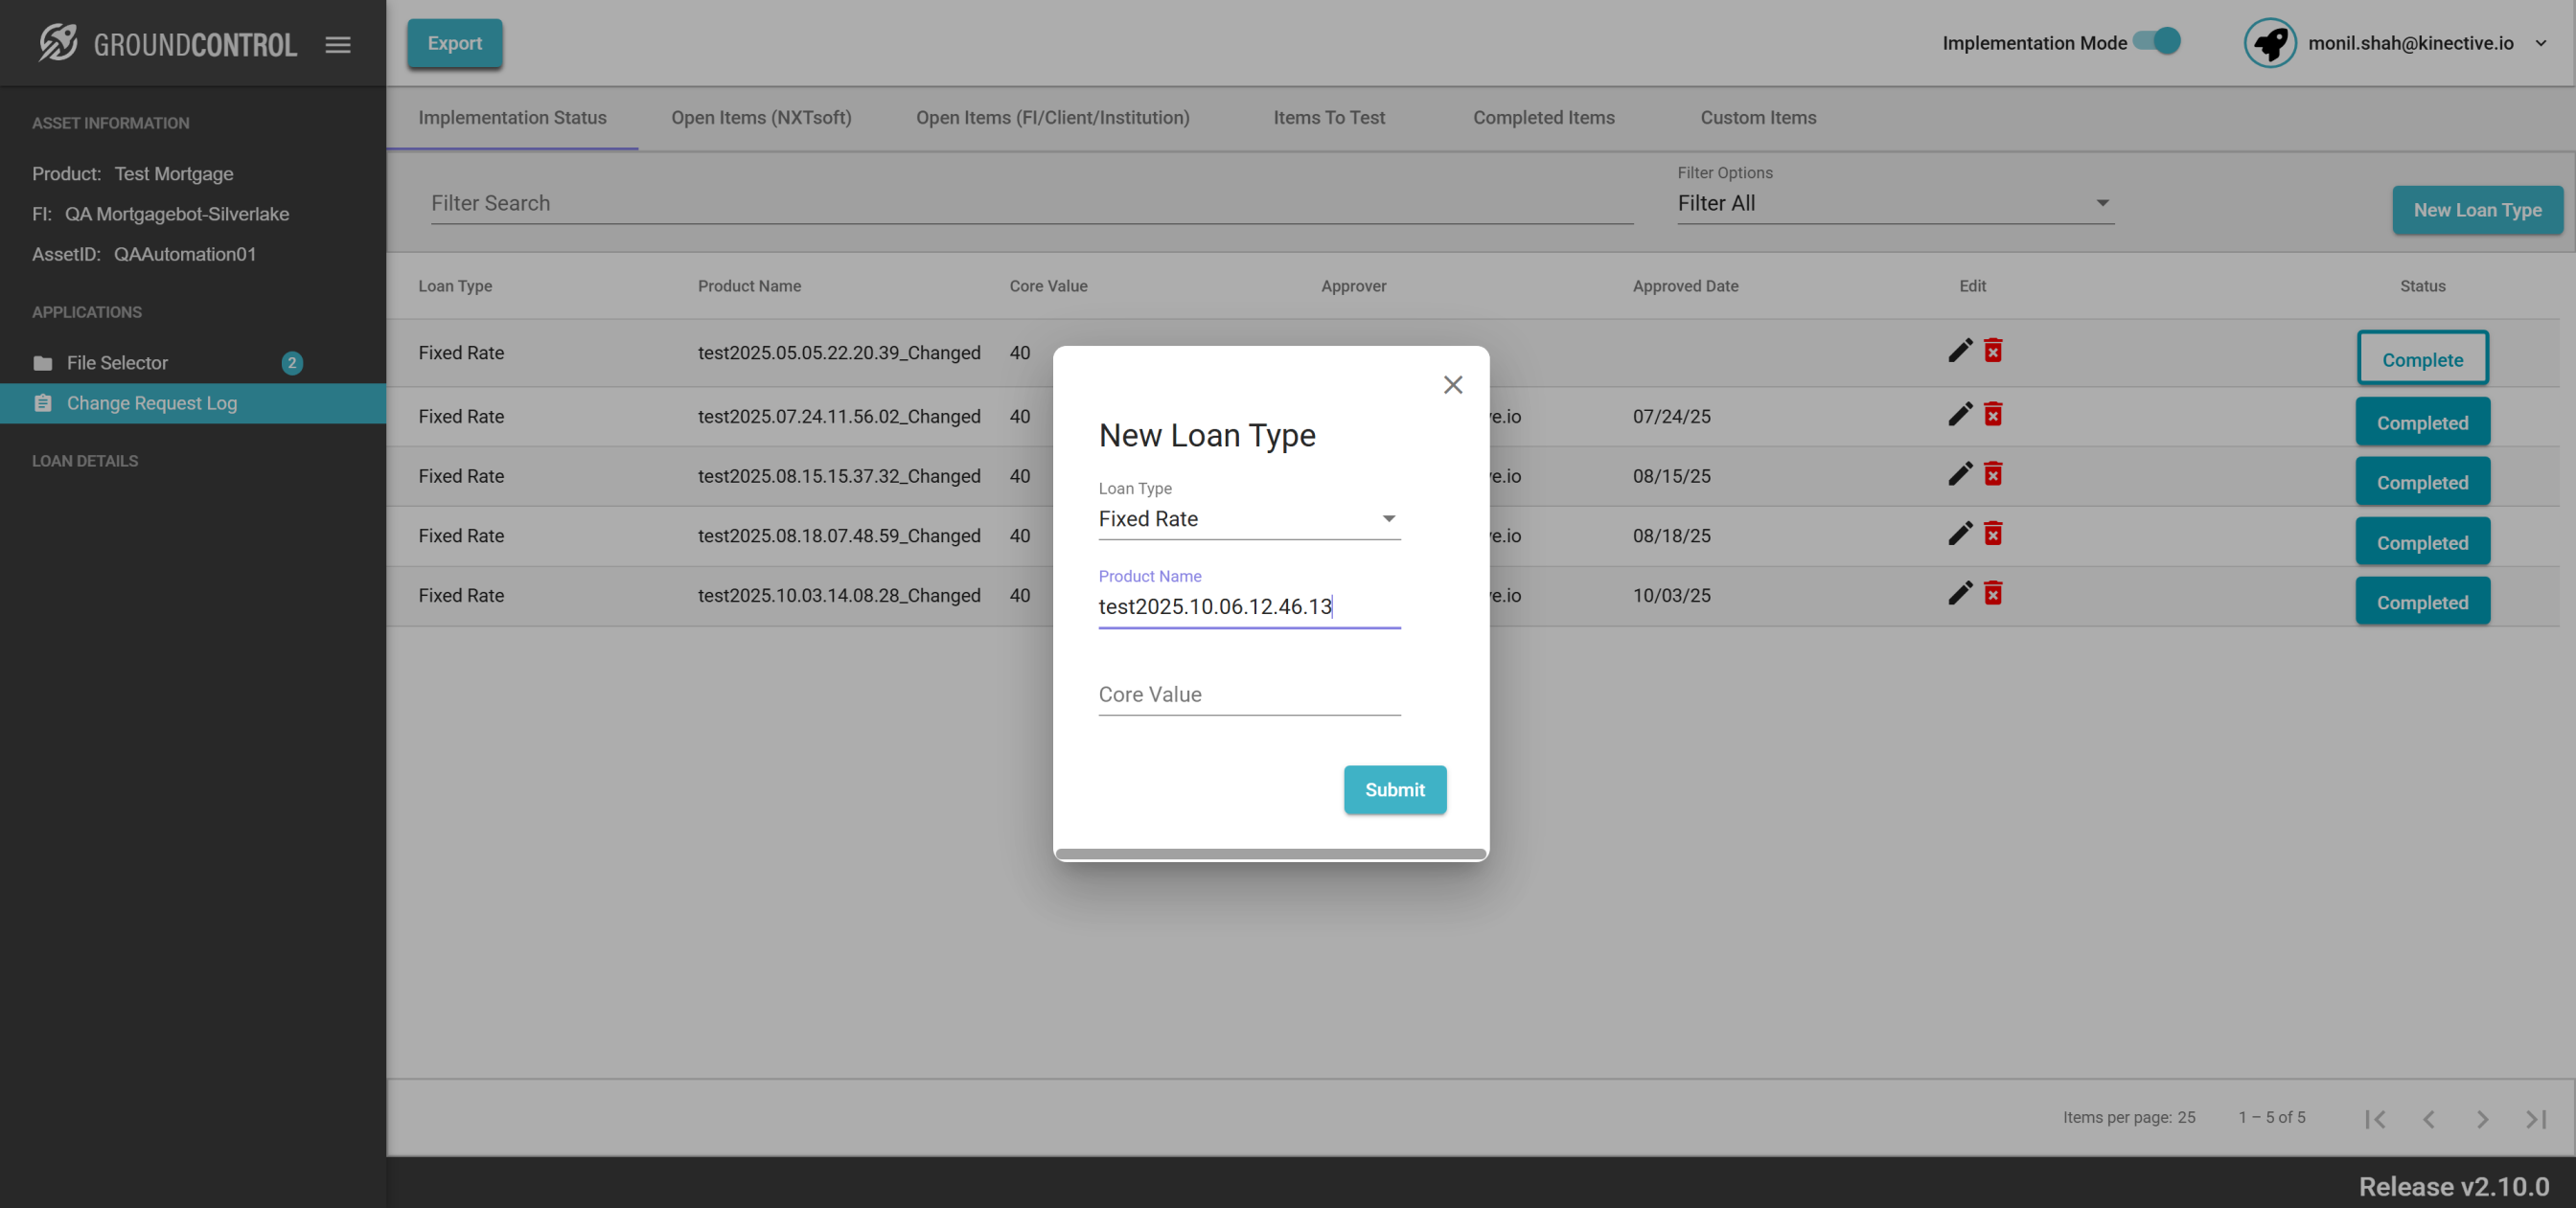Click the Complete status button in first row
Viewport: 2576px width, 1208px height.
click(2422, 360)
